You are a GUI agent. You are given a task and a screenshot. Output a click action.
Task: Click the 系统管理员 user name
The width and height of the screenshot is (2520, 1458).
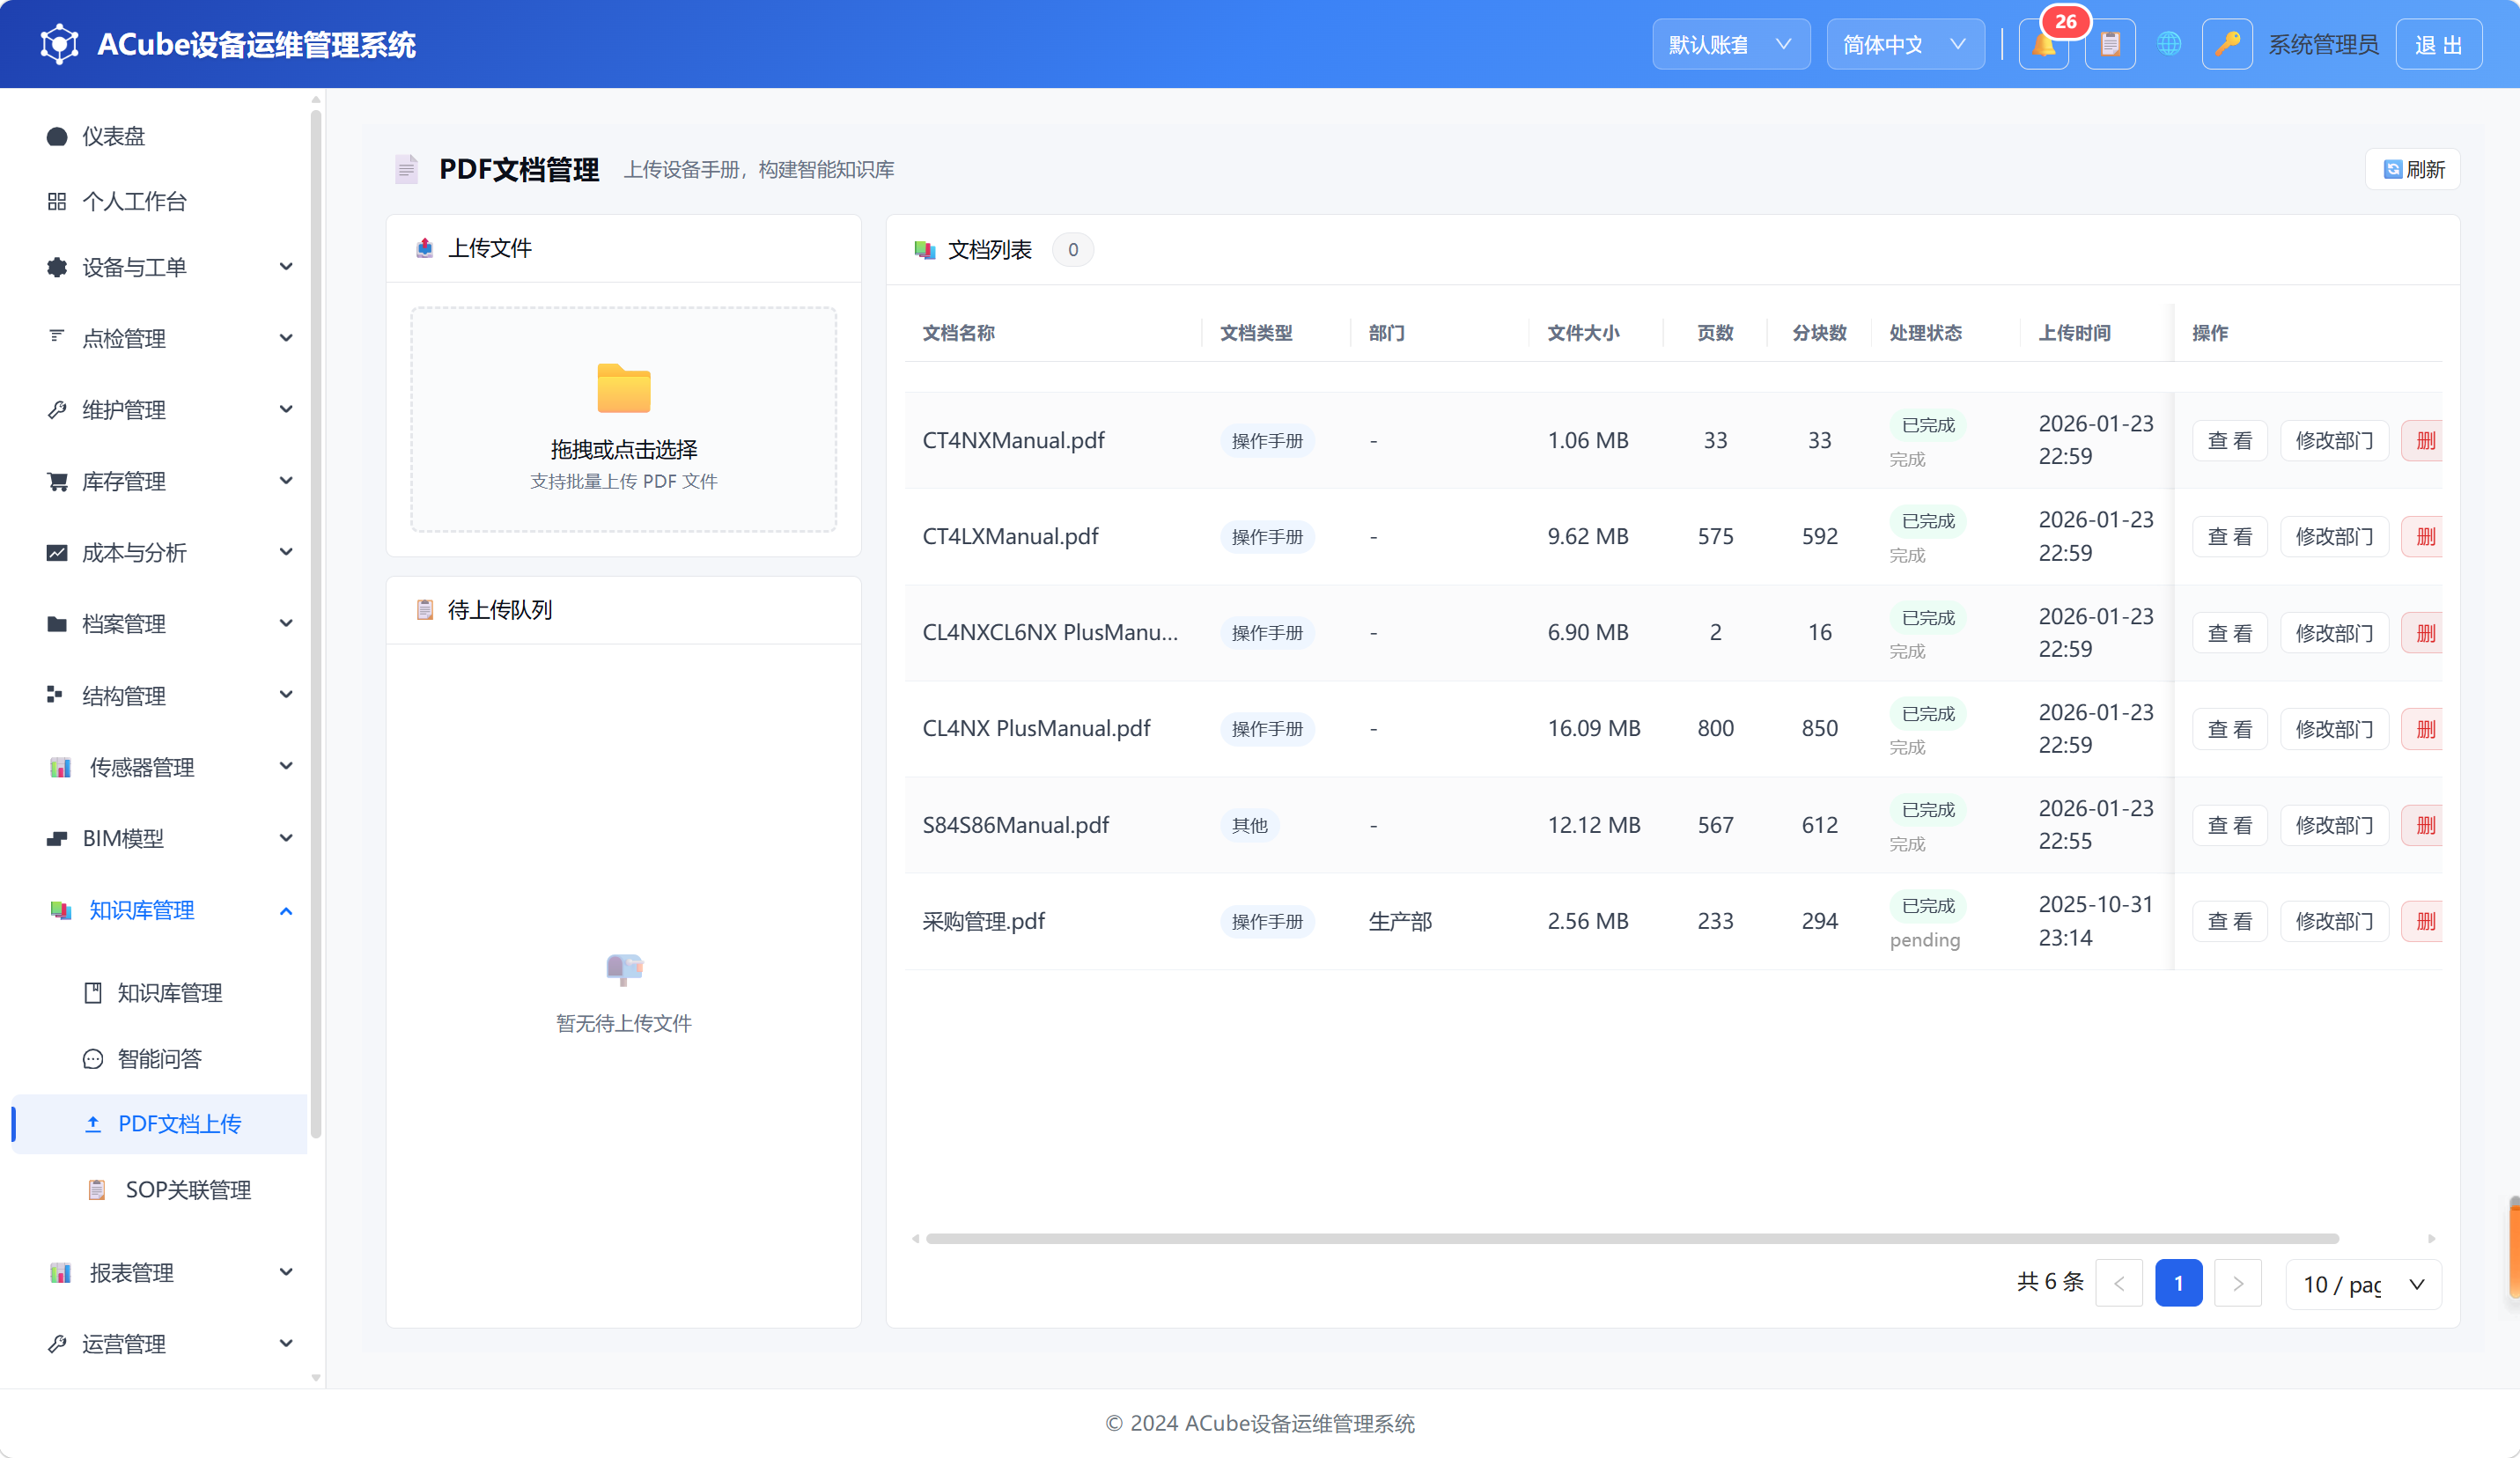[2323, 45]
